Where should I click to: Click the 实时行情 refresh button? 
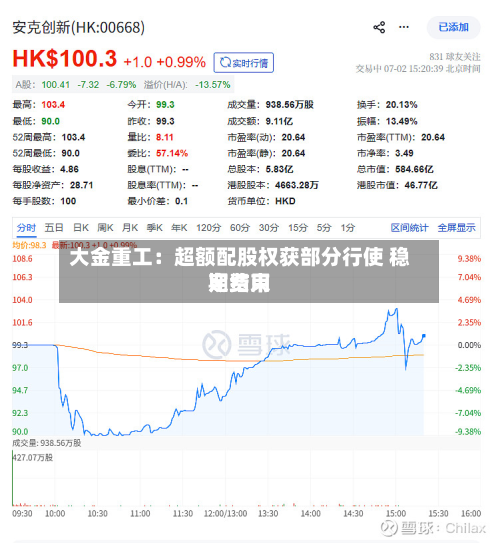coord(244,63)
